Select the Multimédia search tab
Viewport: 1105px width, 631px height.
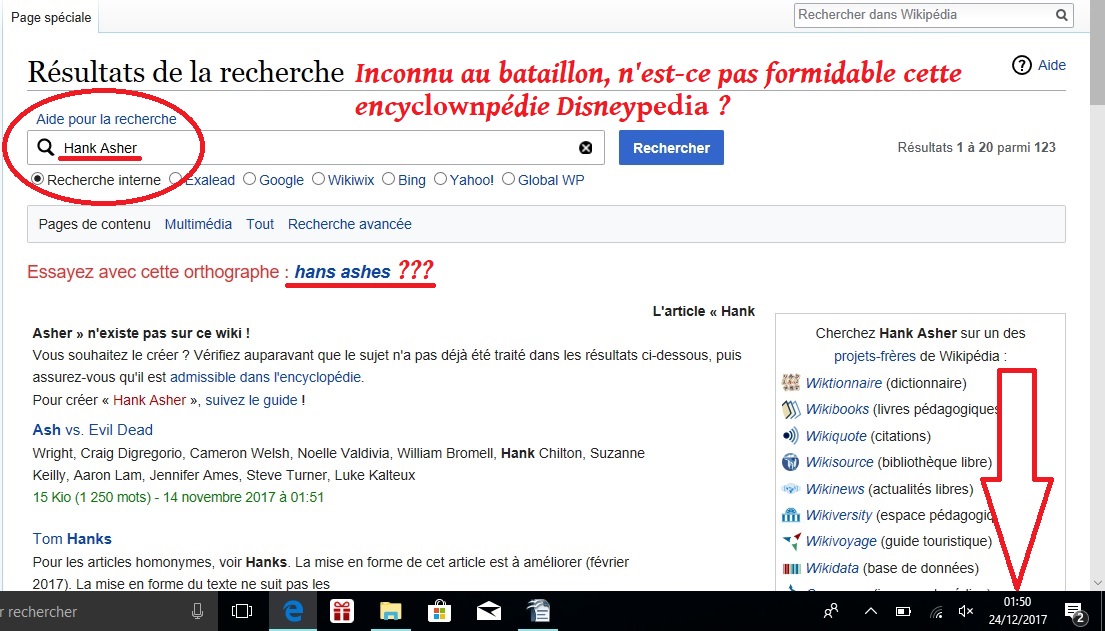pyautogui.click(x=198, y=224)
